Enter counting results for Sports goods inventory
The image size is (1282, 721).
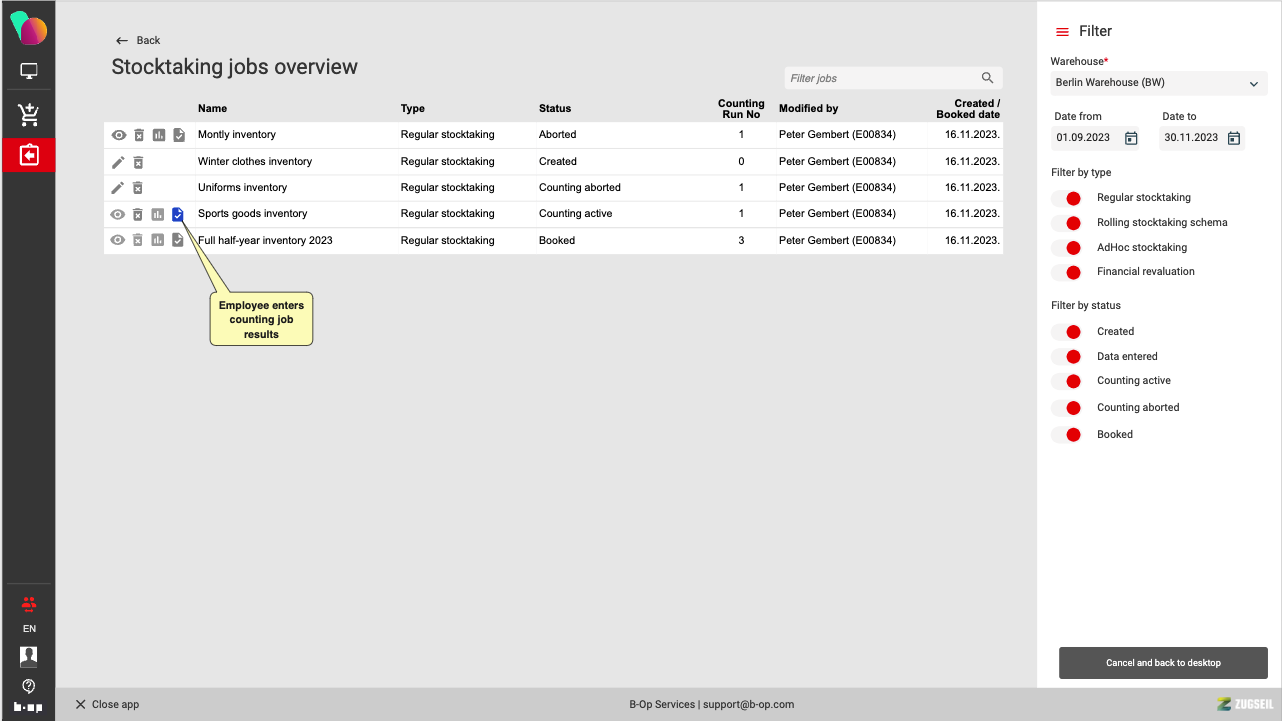point(178,214)
